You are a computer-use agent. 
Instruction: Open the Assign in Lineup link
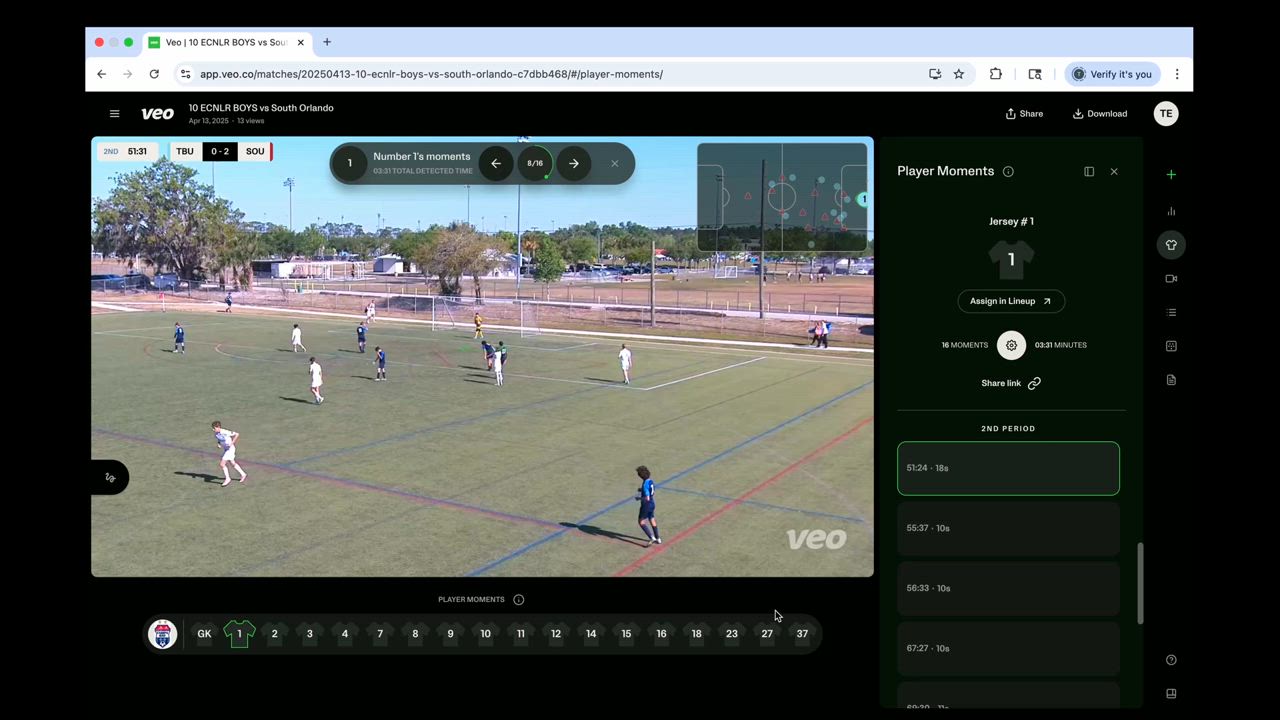pos(1010,301)
